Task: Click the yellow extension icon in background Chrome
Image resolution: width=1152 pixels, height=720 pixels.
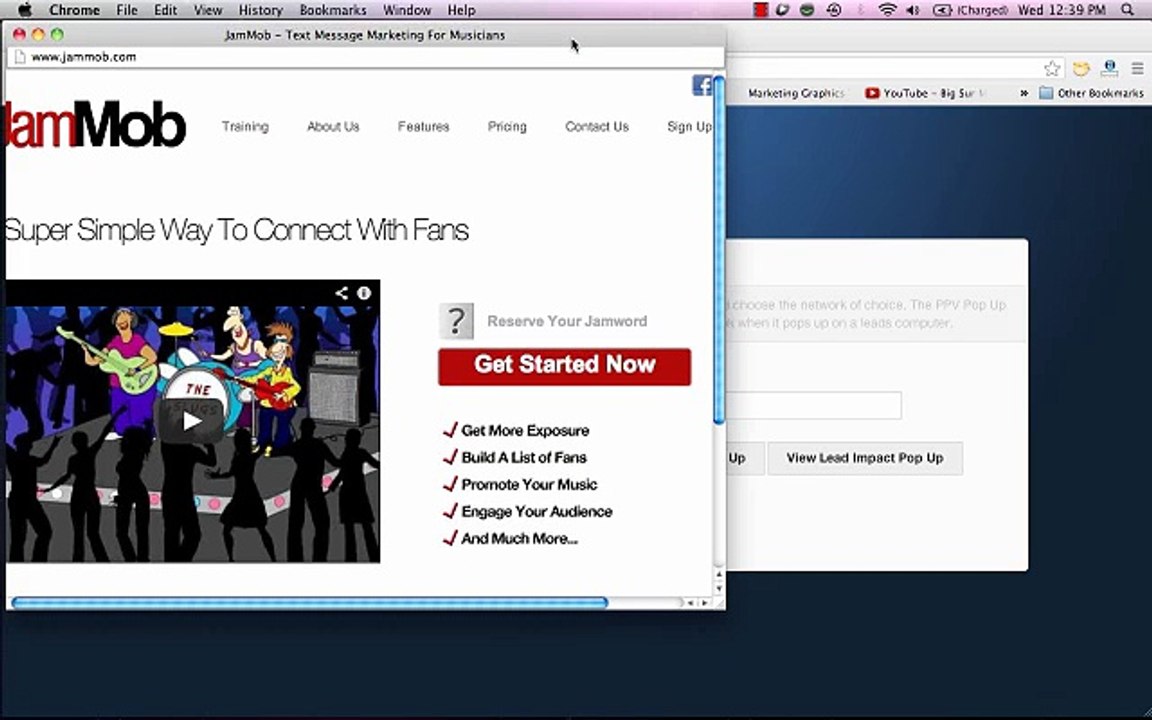Action: [x=1081, y=69]
